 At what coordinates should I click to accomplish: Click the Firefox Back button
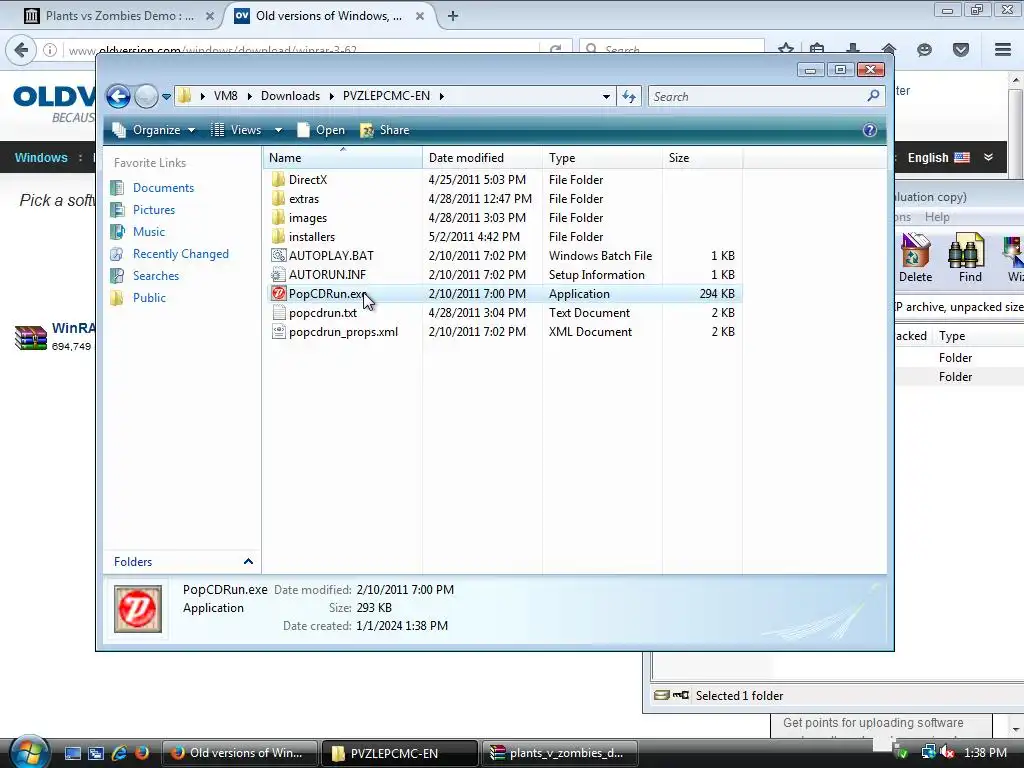click(x=21, y=50)
